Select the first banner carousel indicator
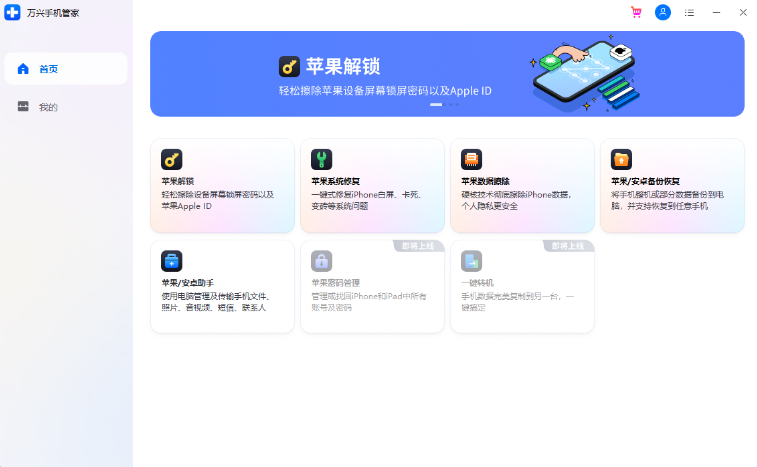The height and width of the screenshot is (467, 757). click(436, 104)
